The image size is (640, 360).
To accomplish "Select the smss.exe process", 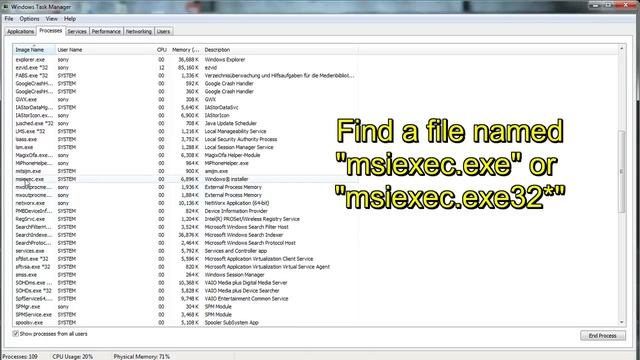I will (185, 275).
